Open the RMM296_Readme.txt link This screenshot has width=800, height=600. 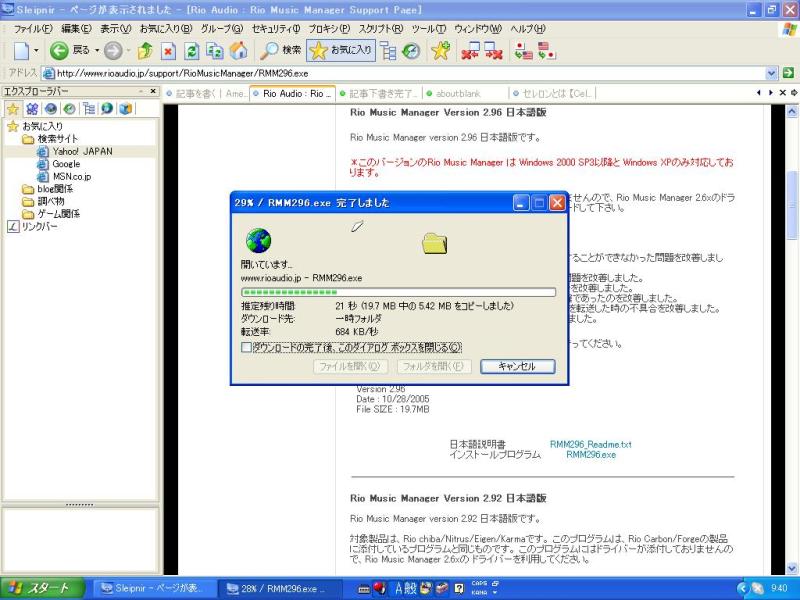click(590, 444)
